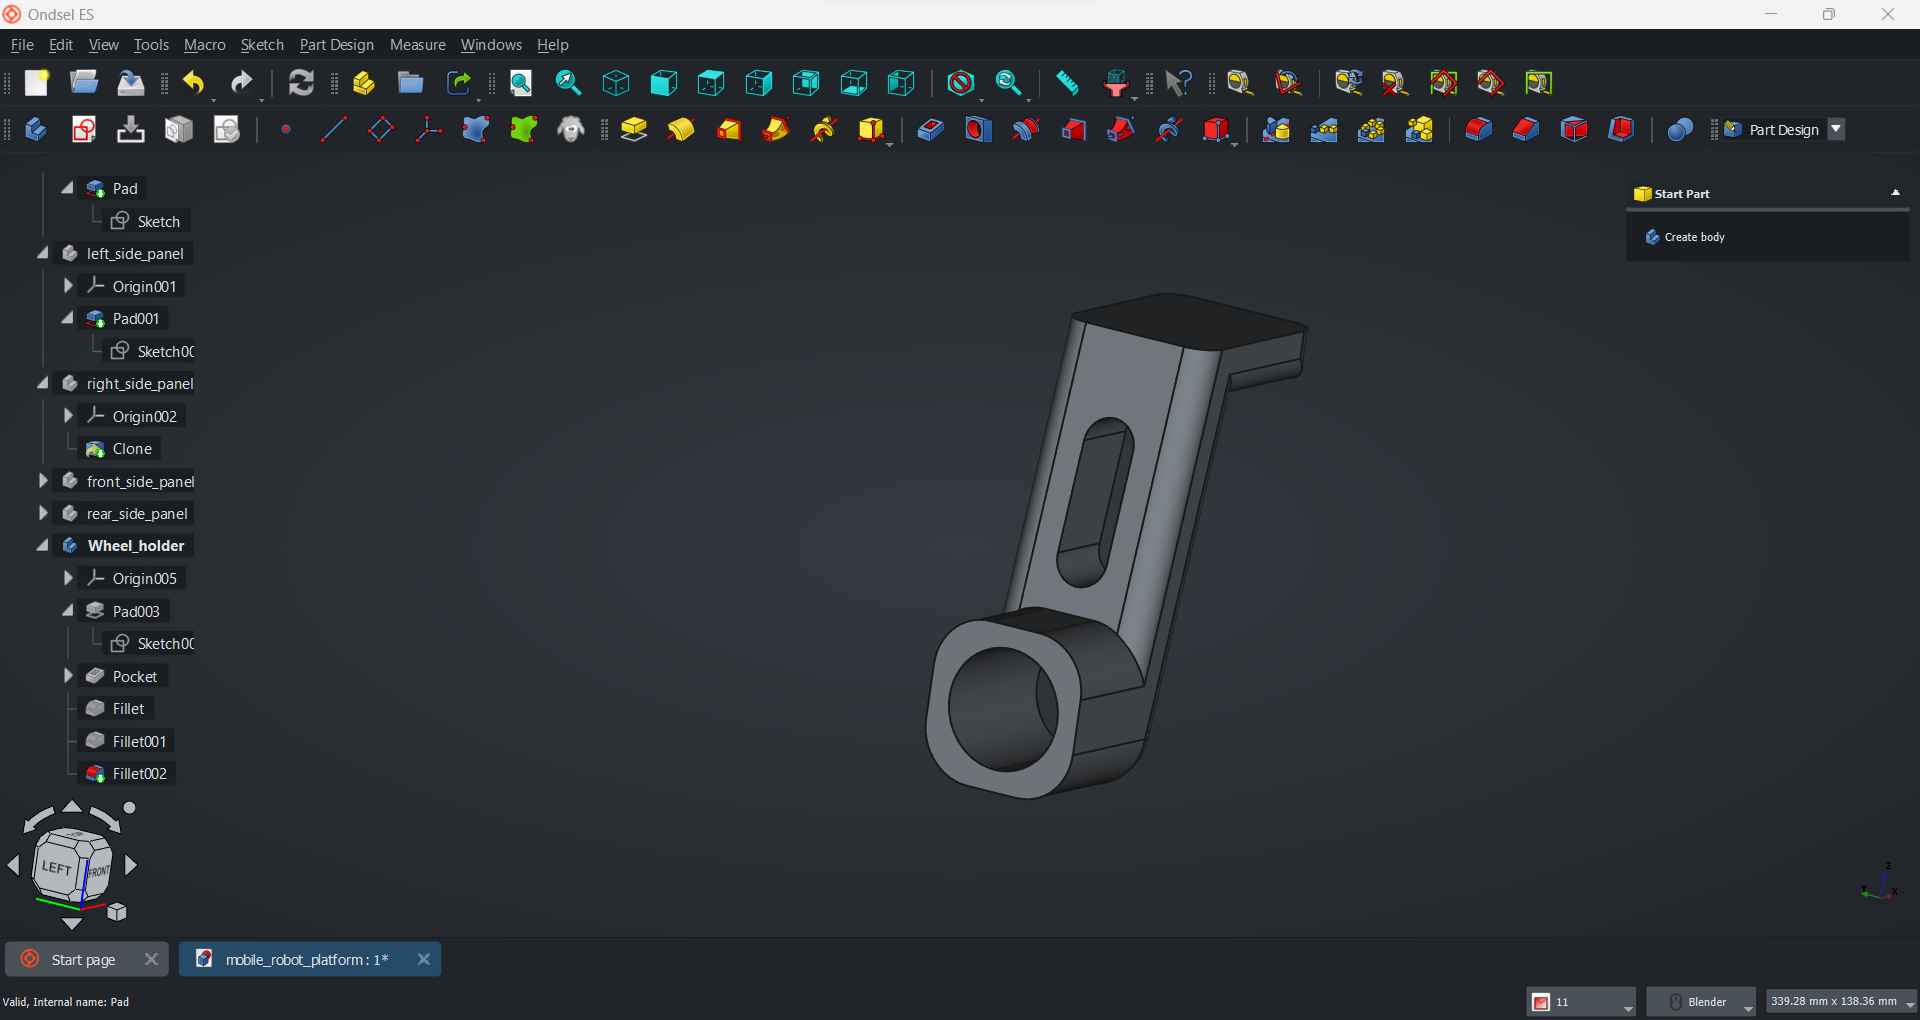Undo the last action
The height and width of the screenshot is (1020, 1920).
click(194, 83)
